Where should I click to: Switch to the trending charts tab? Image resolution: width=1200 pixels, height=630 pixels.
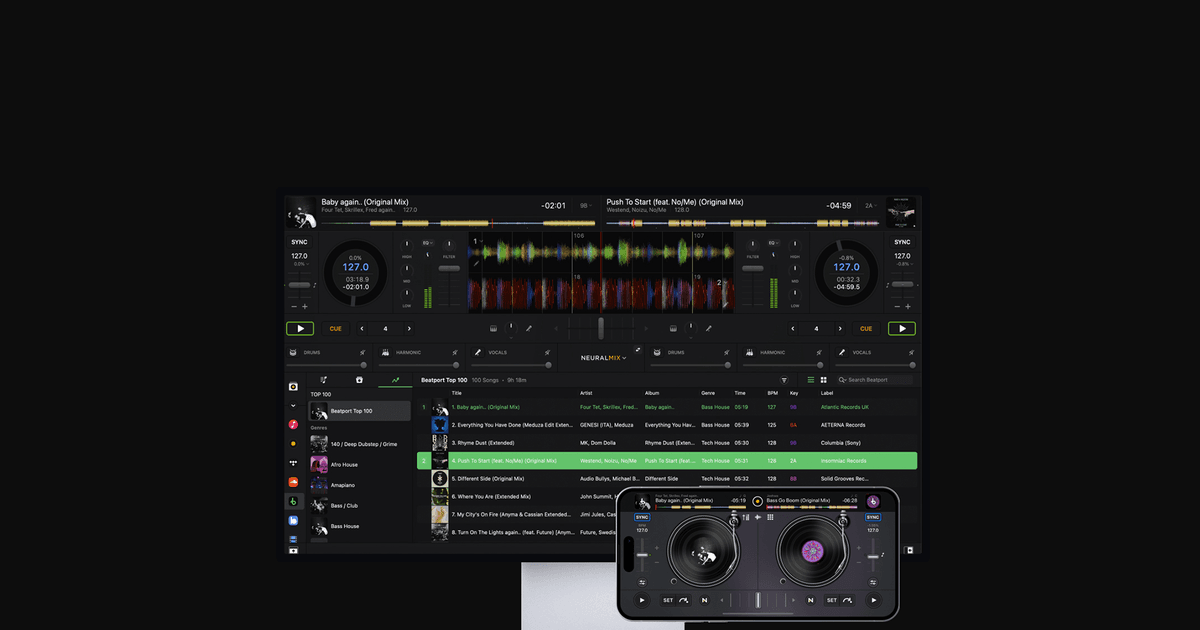click(x=397, y=380)
